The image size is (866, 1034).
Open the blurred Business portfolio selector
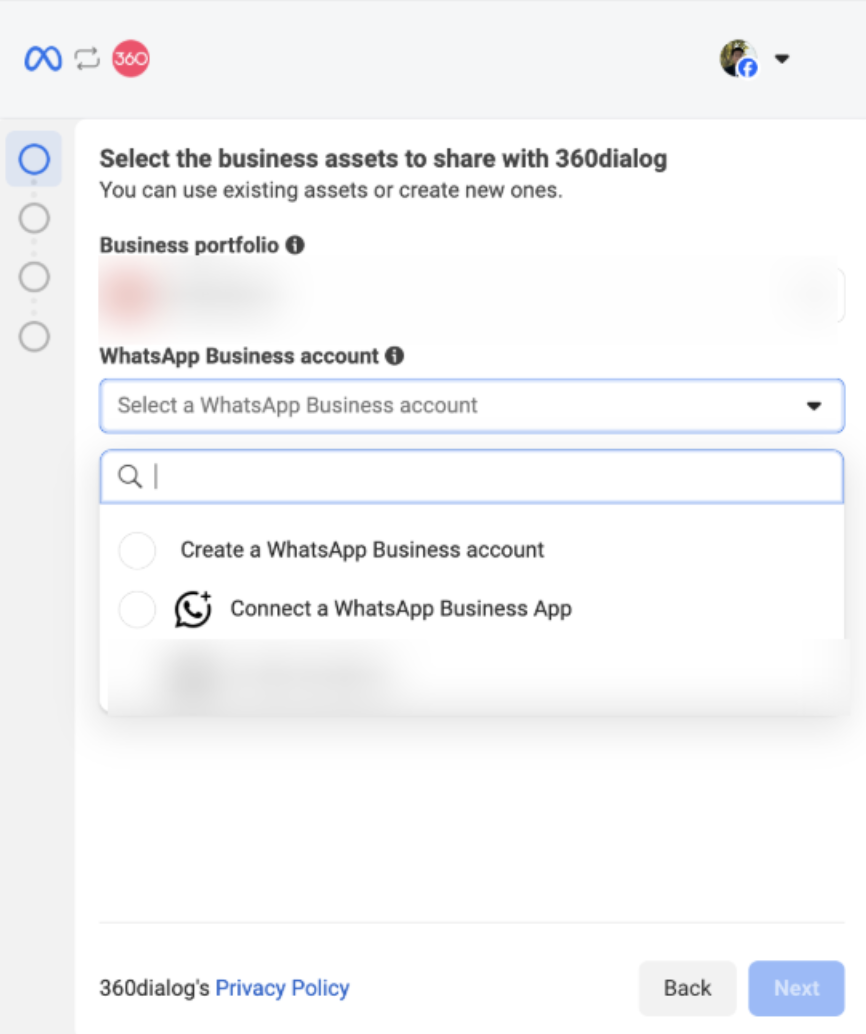tap(472, 295)
